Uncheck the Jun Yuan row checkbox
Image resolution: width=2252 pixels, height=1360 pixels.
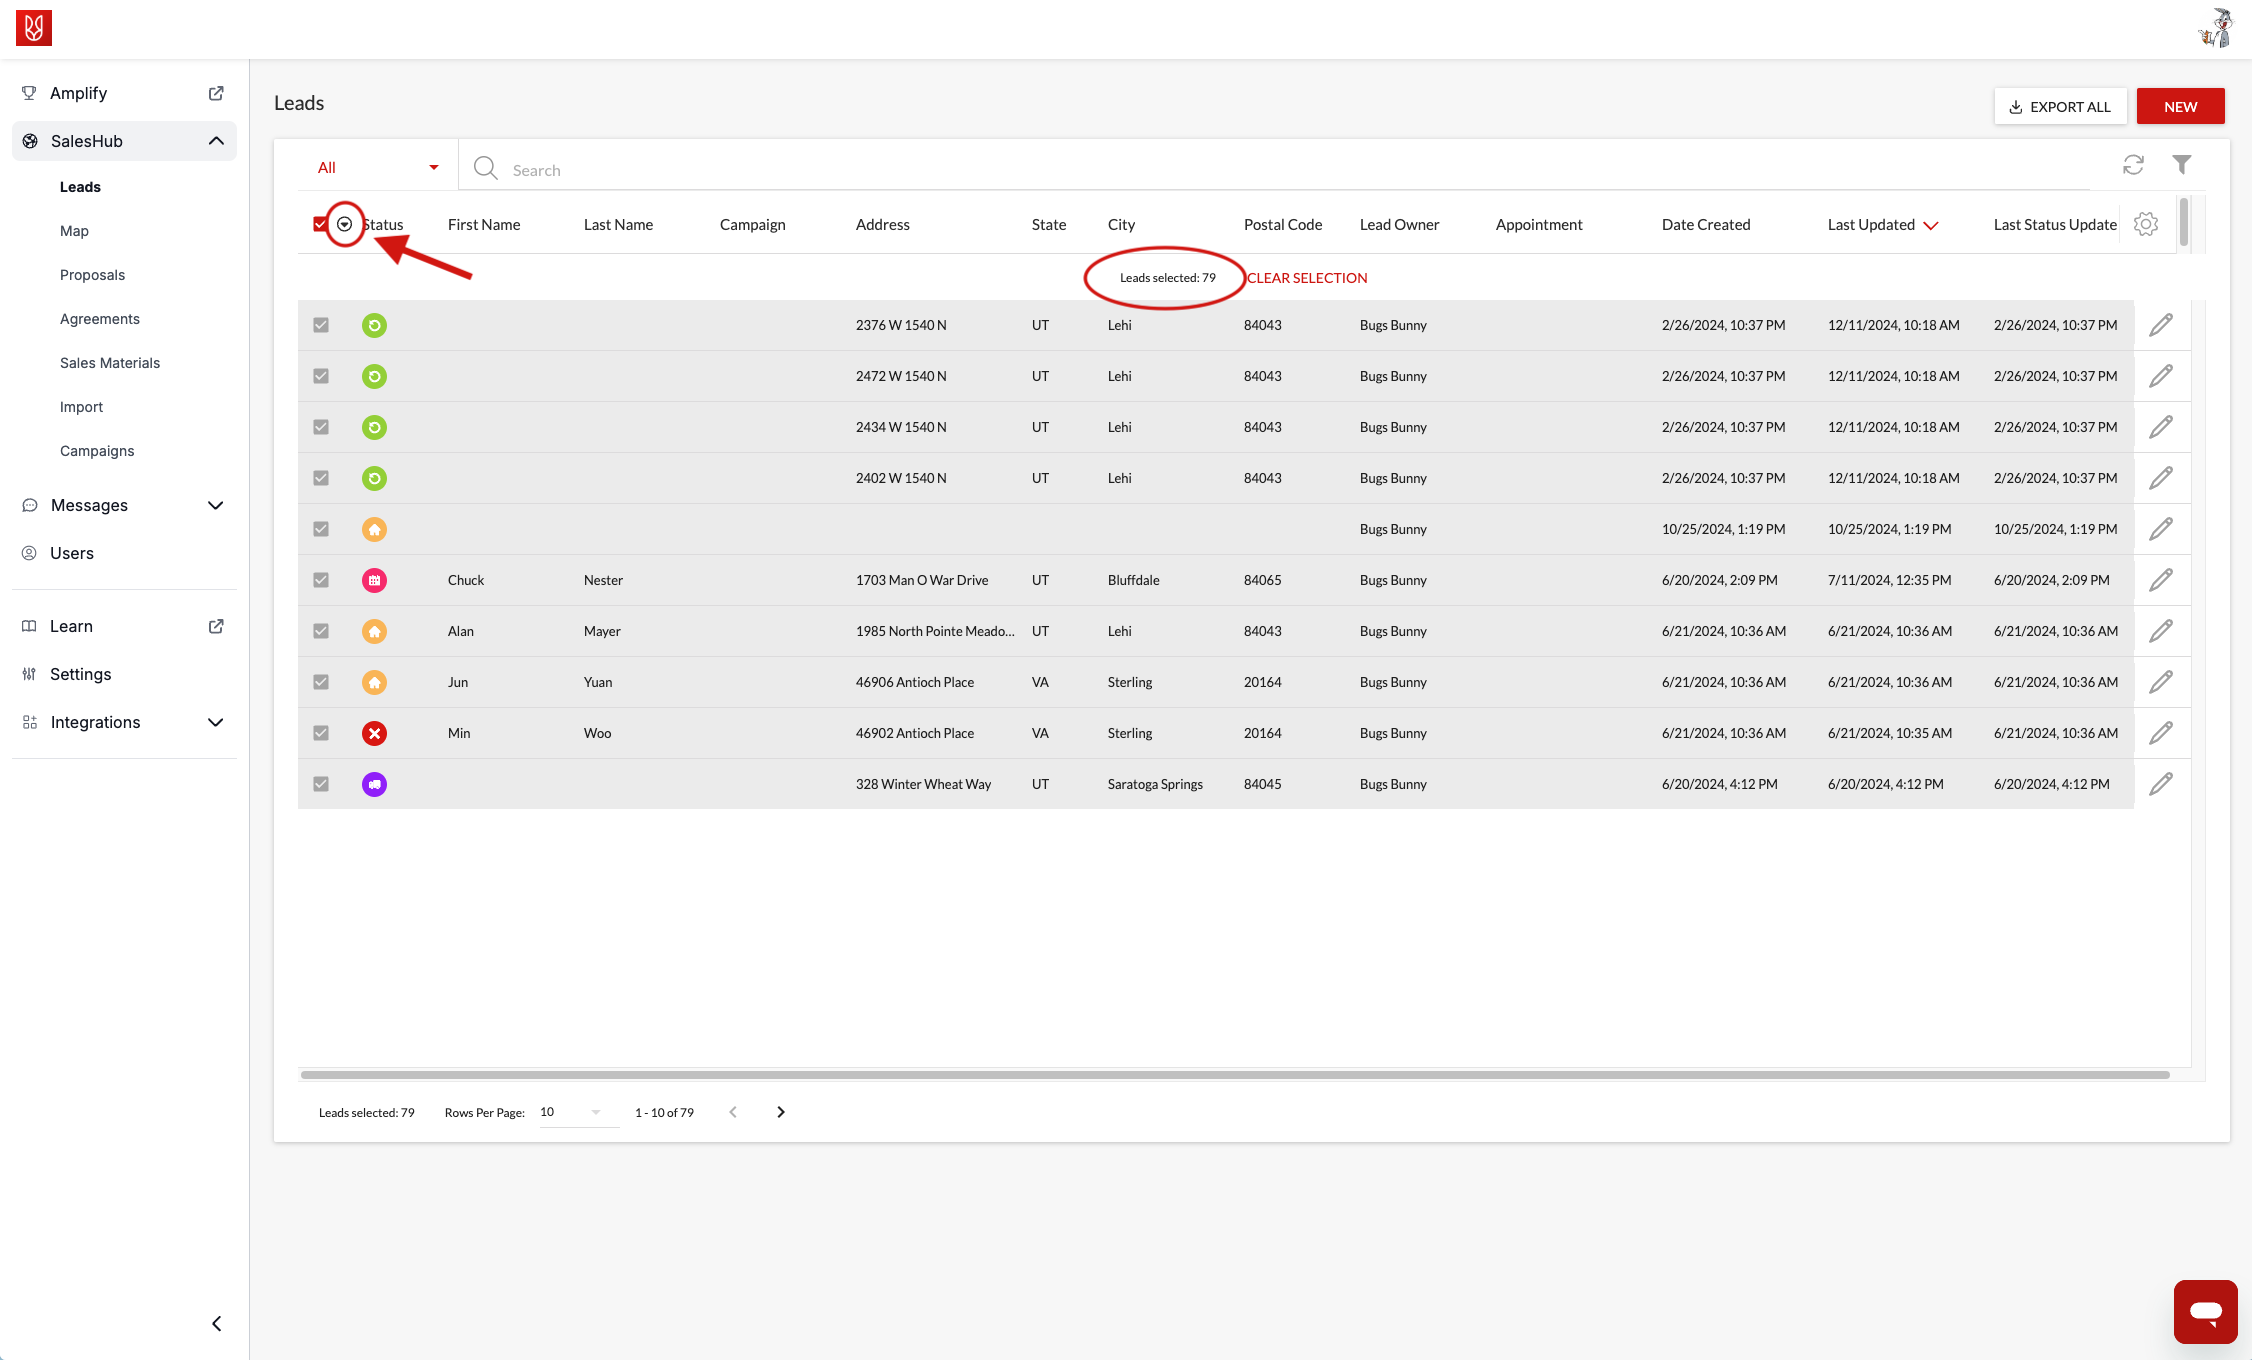pos(321,682)
